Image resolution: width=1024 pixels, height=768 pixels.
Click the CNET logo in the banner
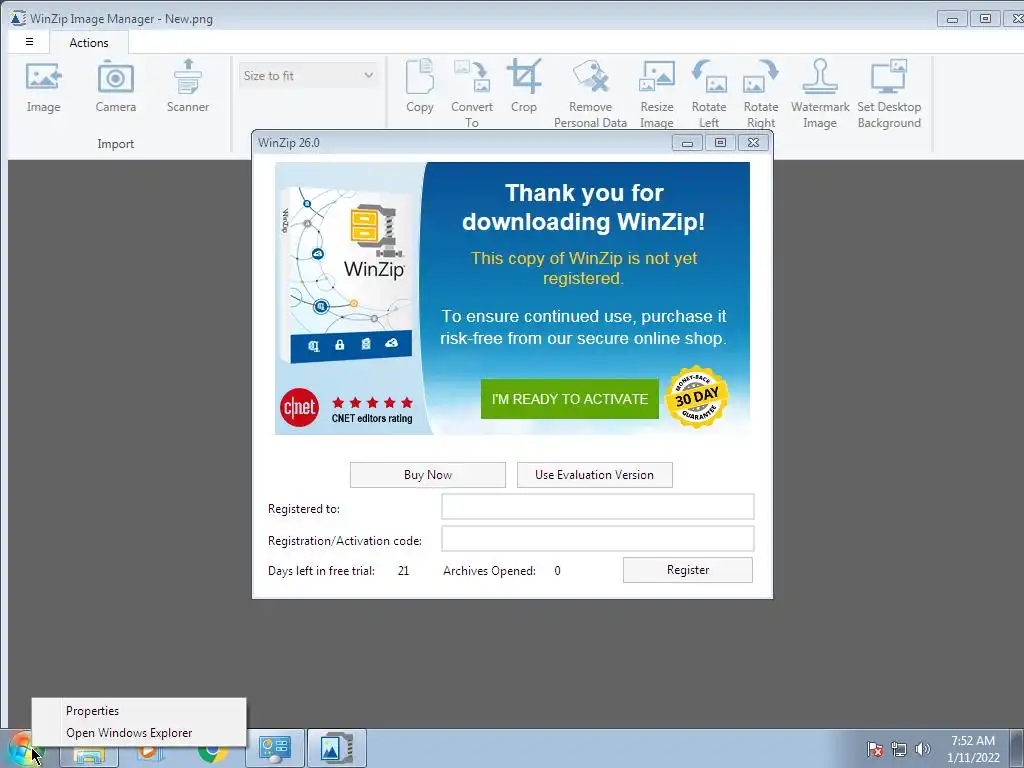tap(299, 408)
